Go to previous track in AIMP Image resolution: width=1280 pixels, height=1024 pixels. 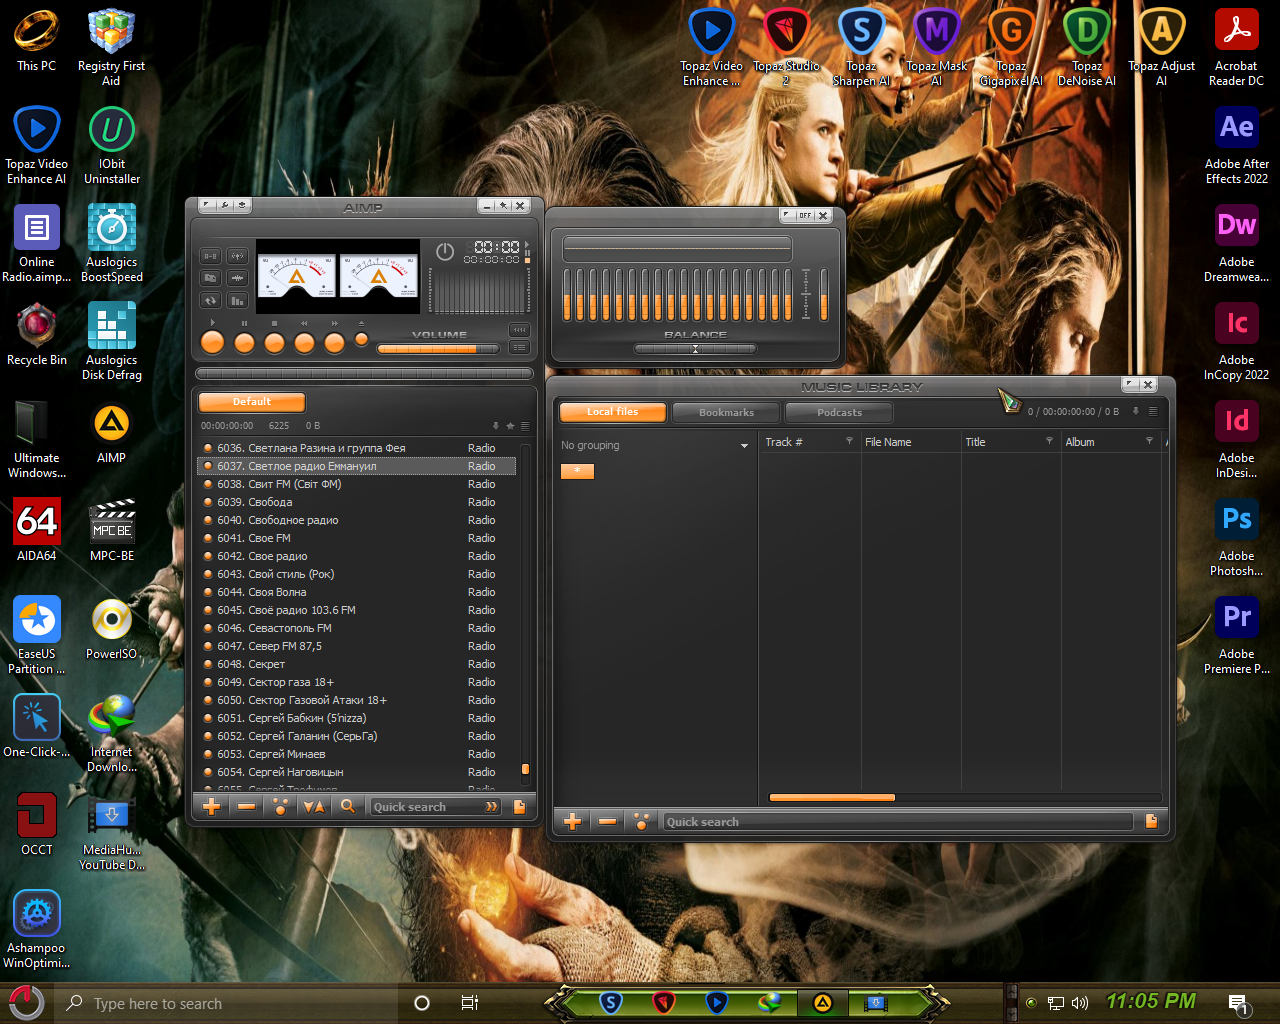304,343
